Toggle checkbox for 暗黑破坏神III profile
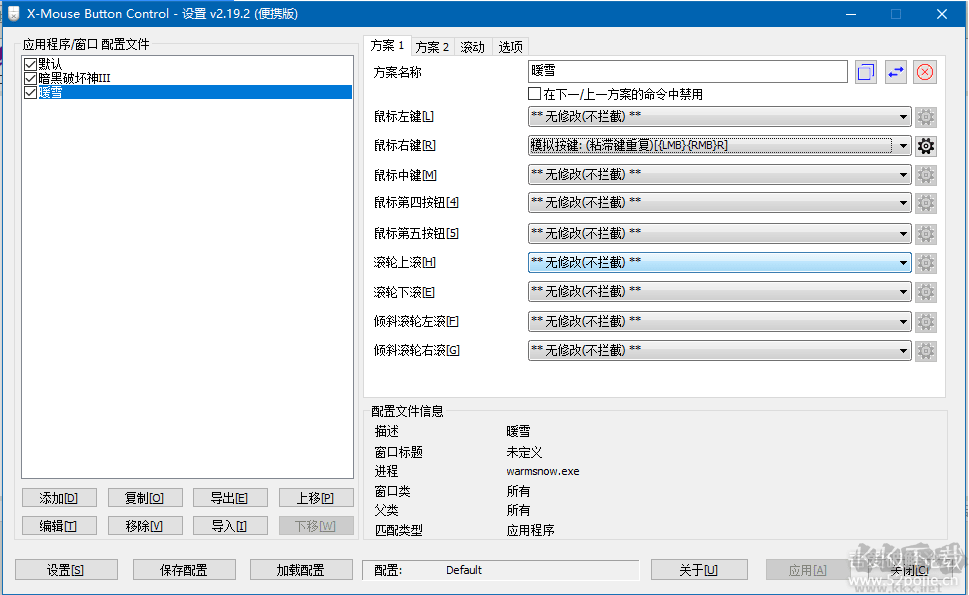This screenshot has width=969, height=595. (x=31, y=77)
